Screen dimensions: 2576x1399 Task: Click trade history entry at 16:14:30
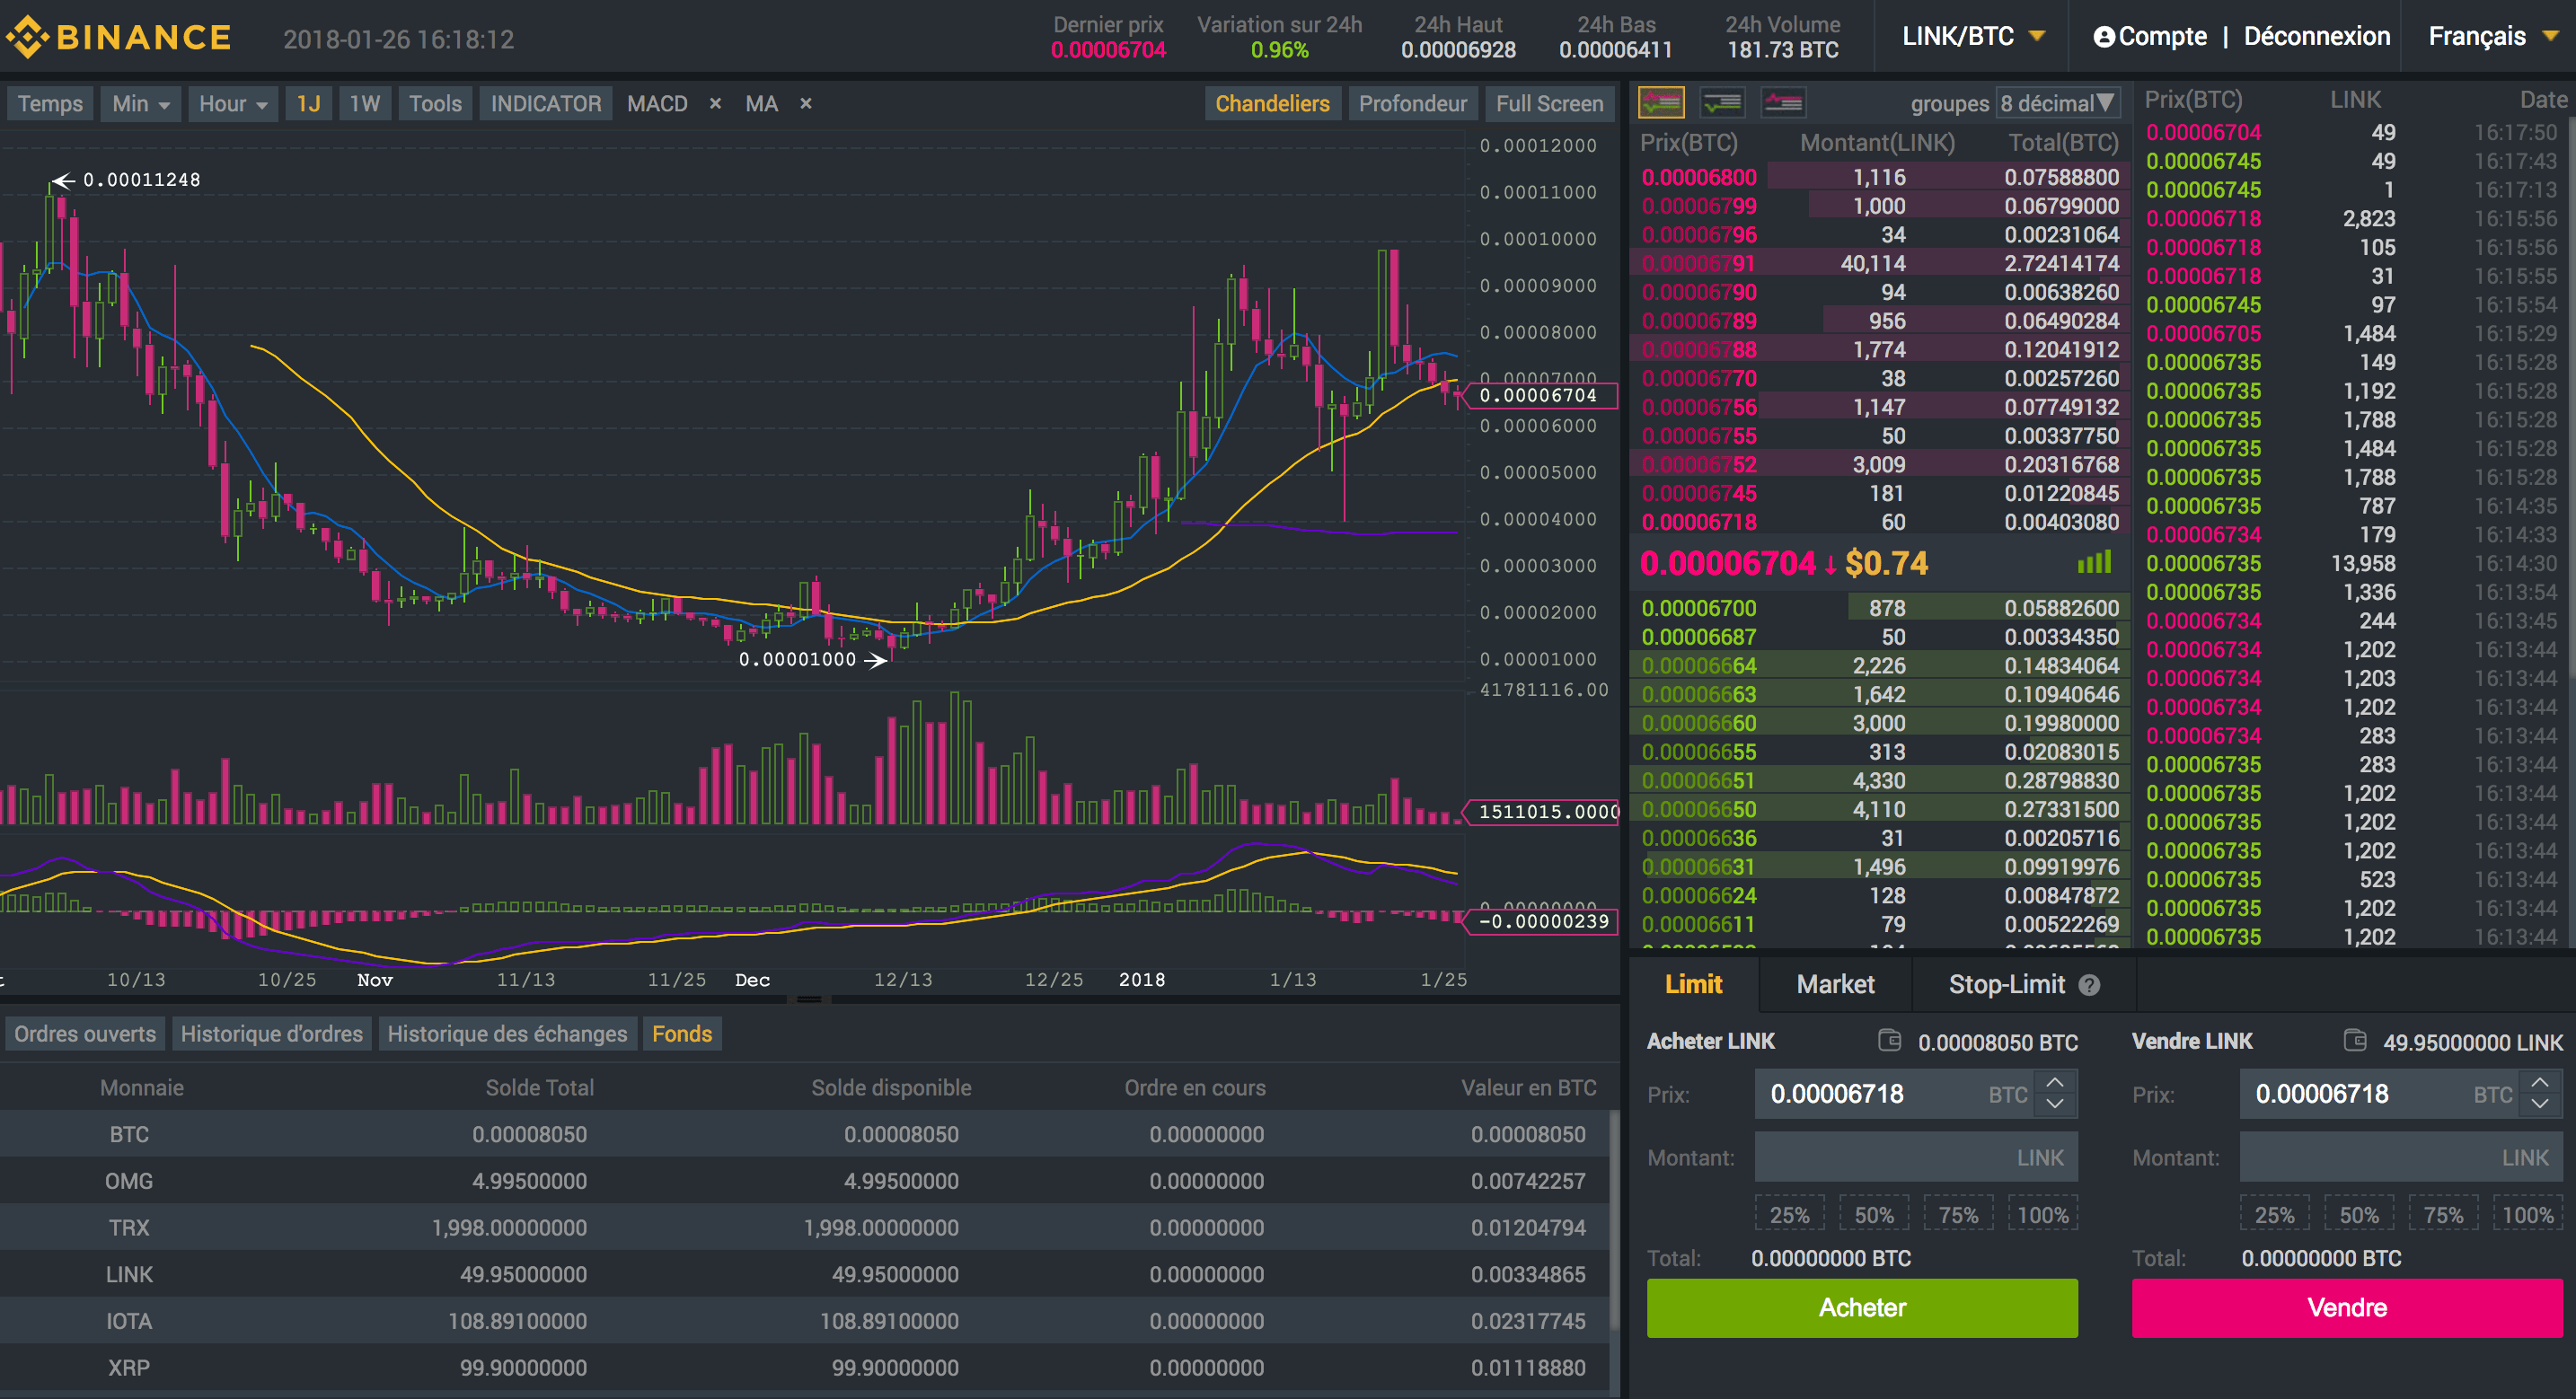click(2354, 563)
